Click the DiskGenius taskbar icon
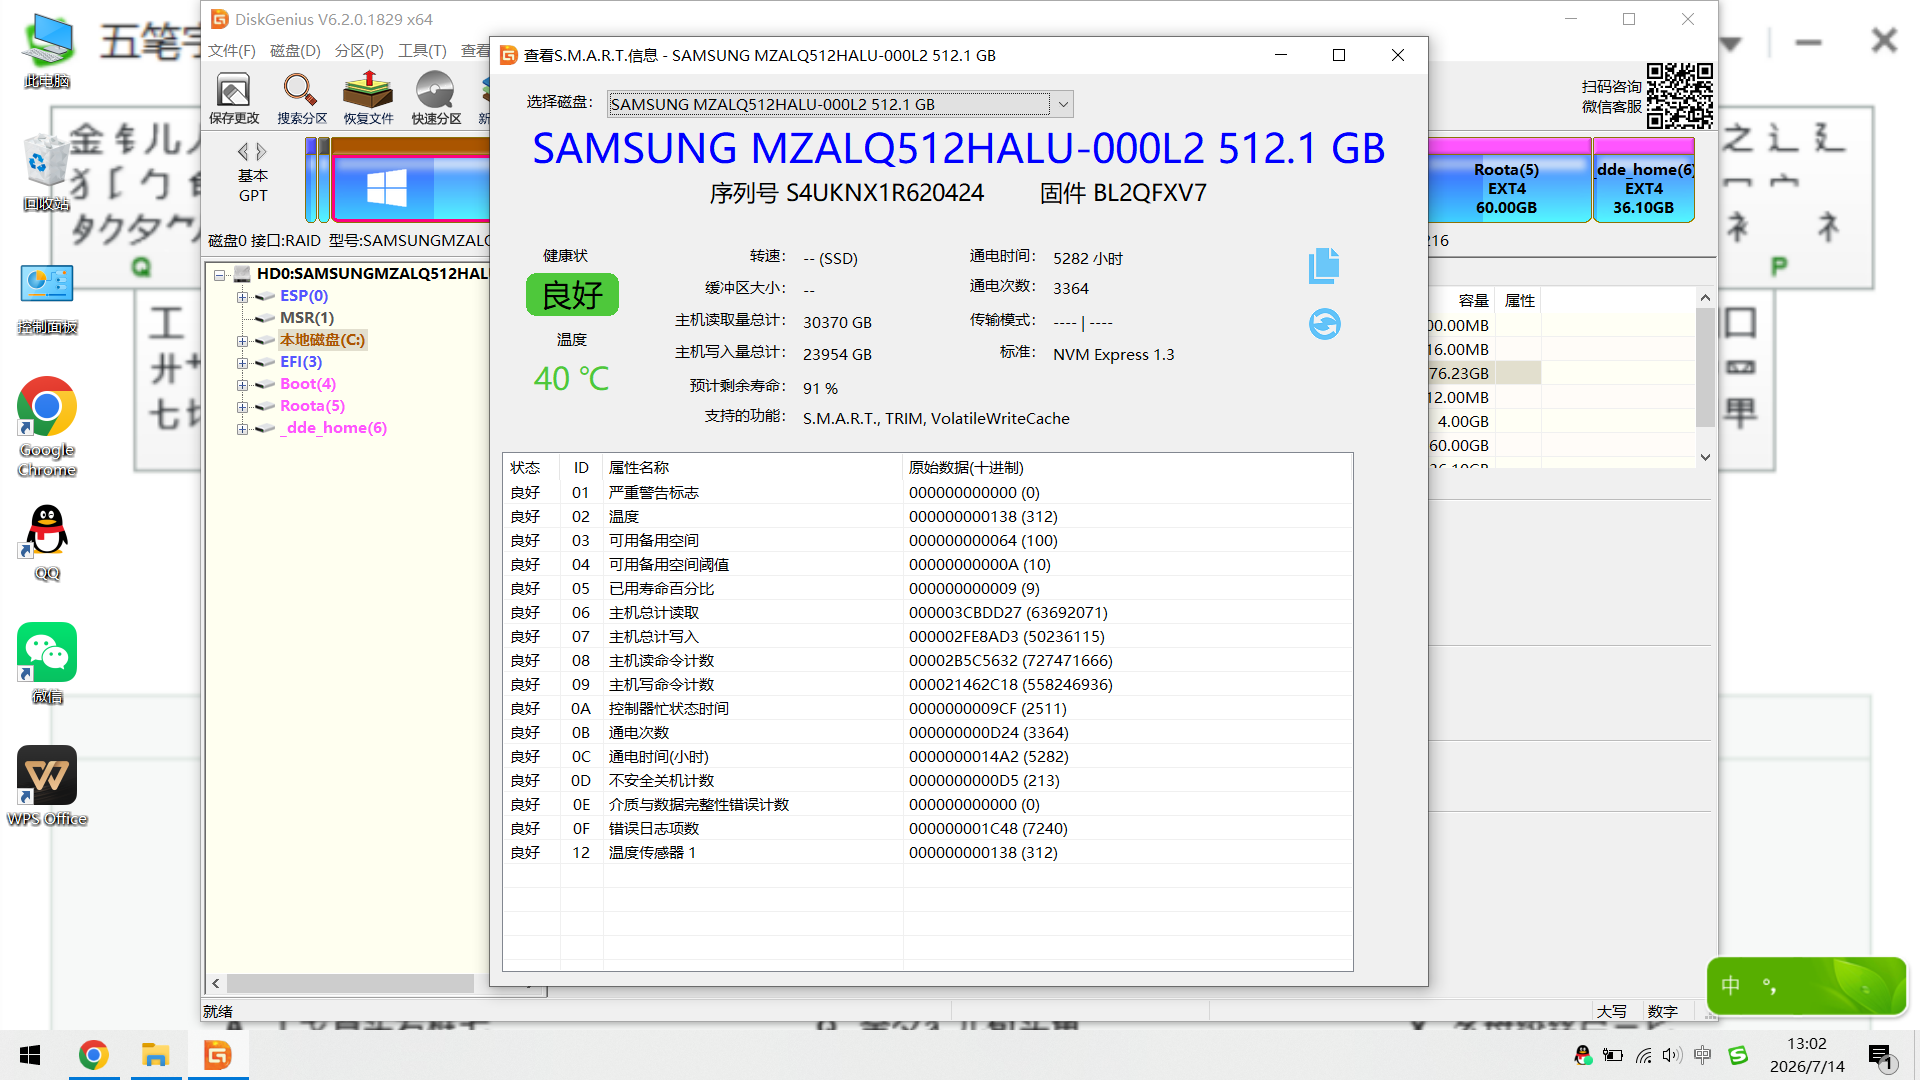Viewport: 1920px width, 1080px height. [x=217, y=1055]
